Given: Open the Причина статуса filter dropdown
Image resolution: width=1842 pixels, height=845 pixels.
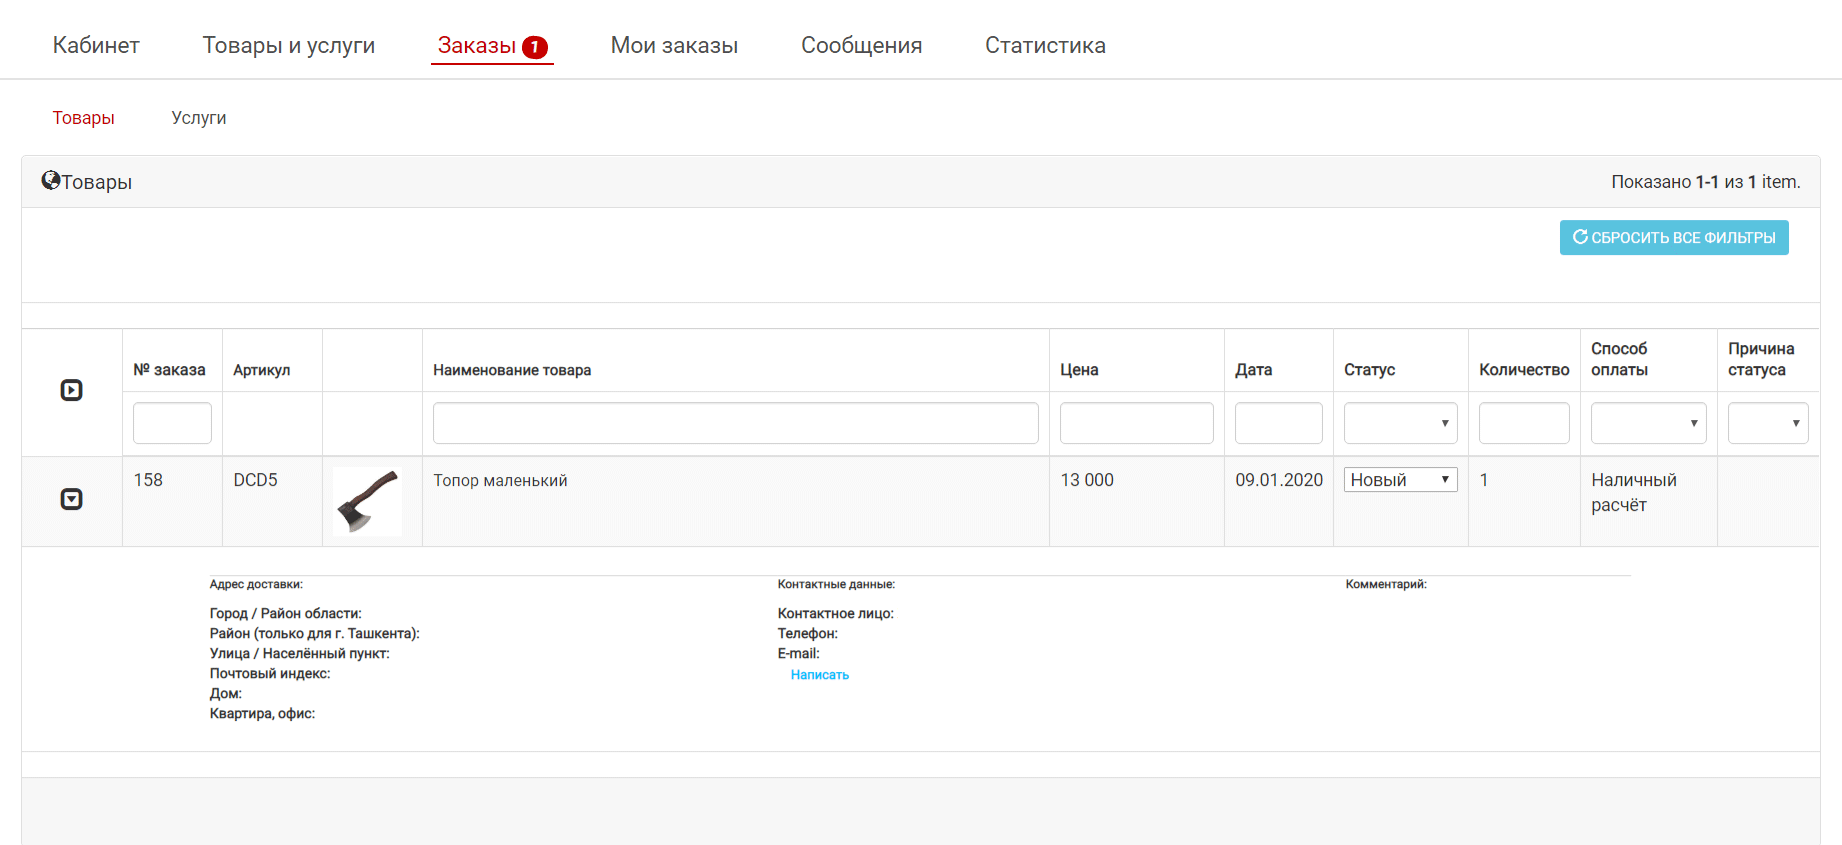Looking at the screenshot, I should (x=1767, y=423).
